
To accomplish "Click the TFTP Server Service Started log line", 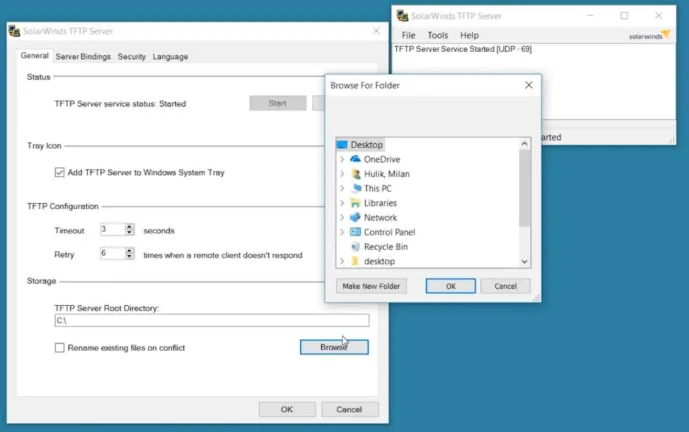I will (463, 49).
